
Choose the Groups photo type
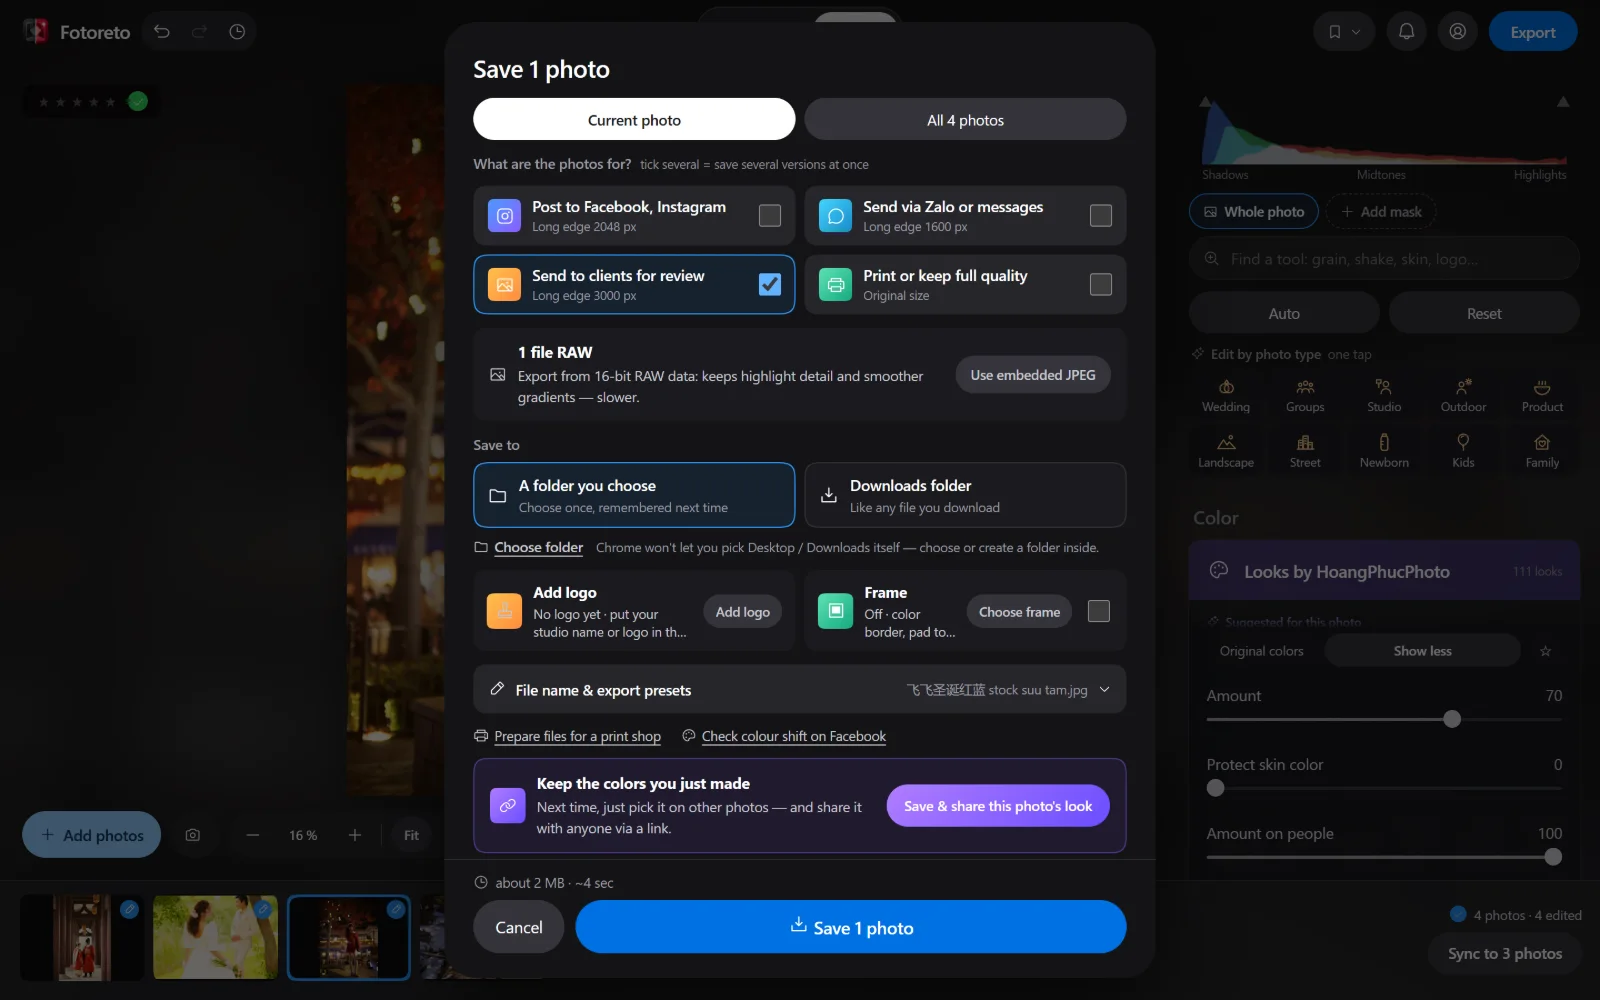pyautogui.click(x=1305, y=396)
